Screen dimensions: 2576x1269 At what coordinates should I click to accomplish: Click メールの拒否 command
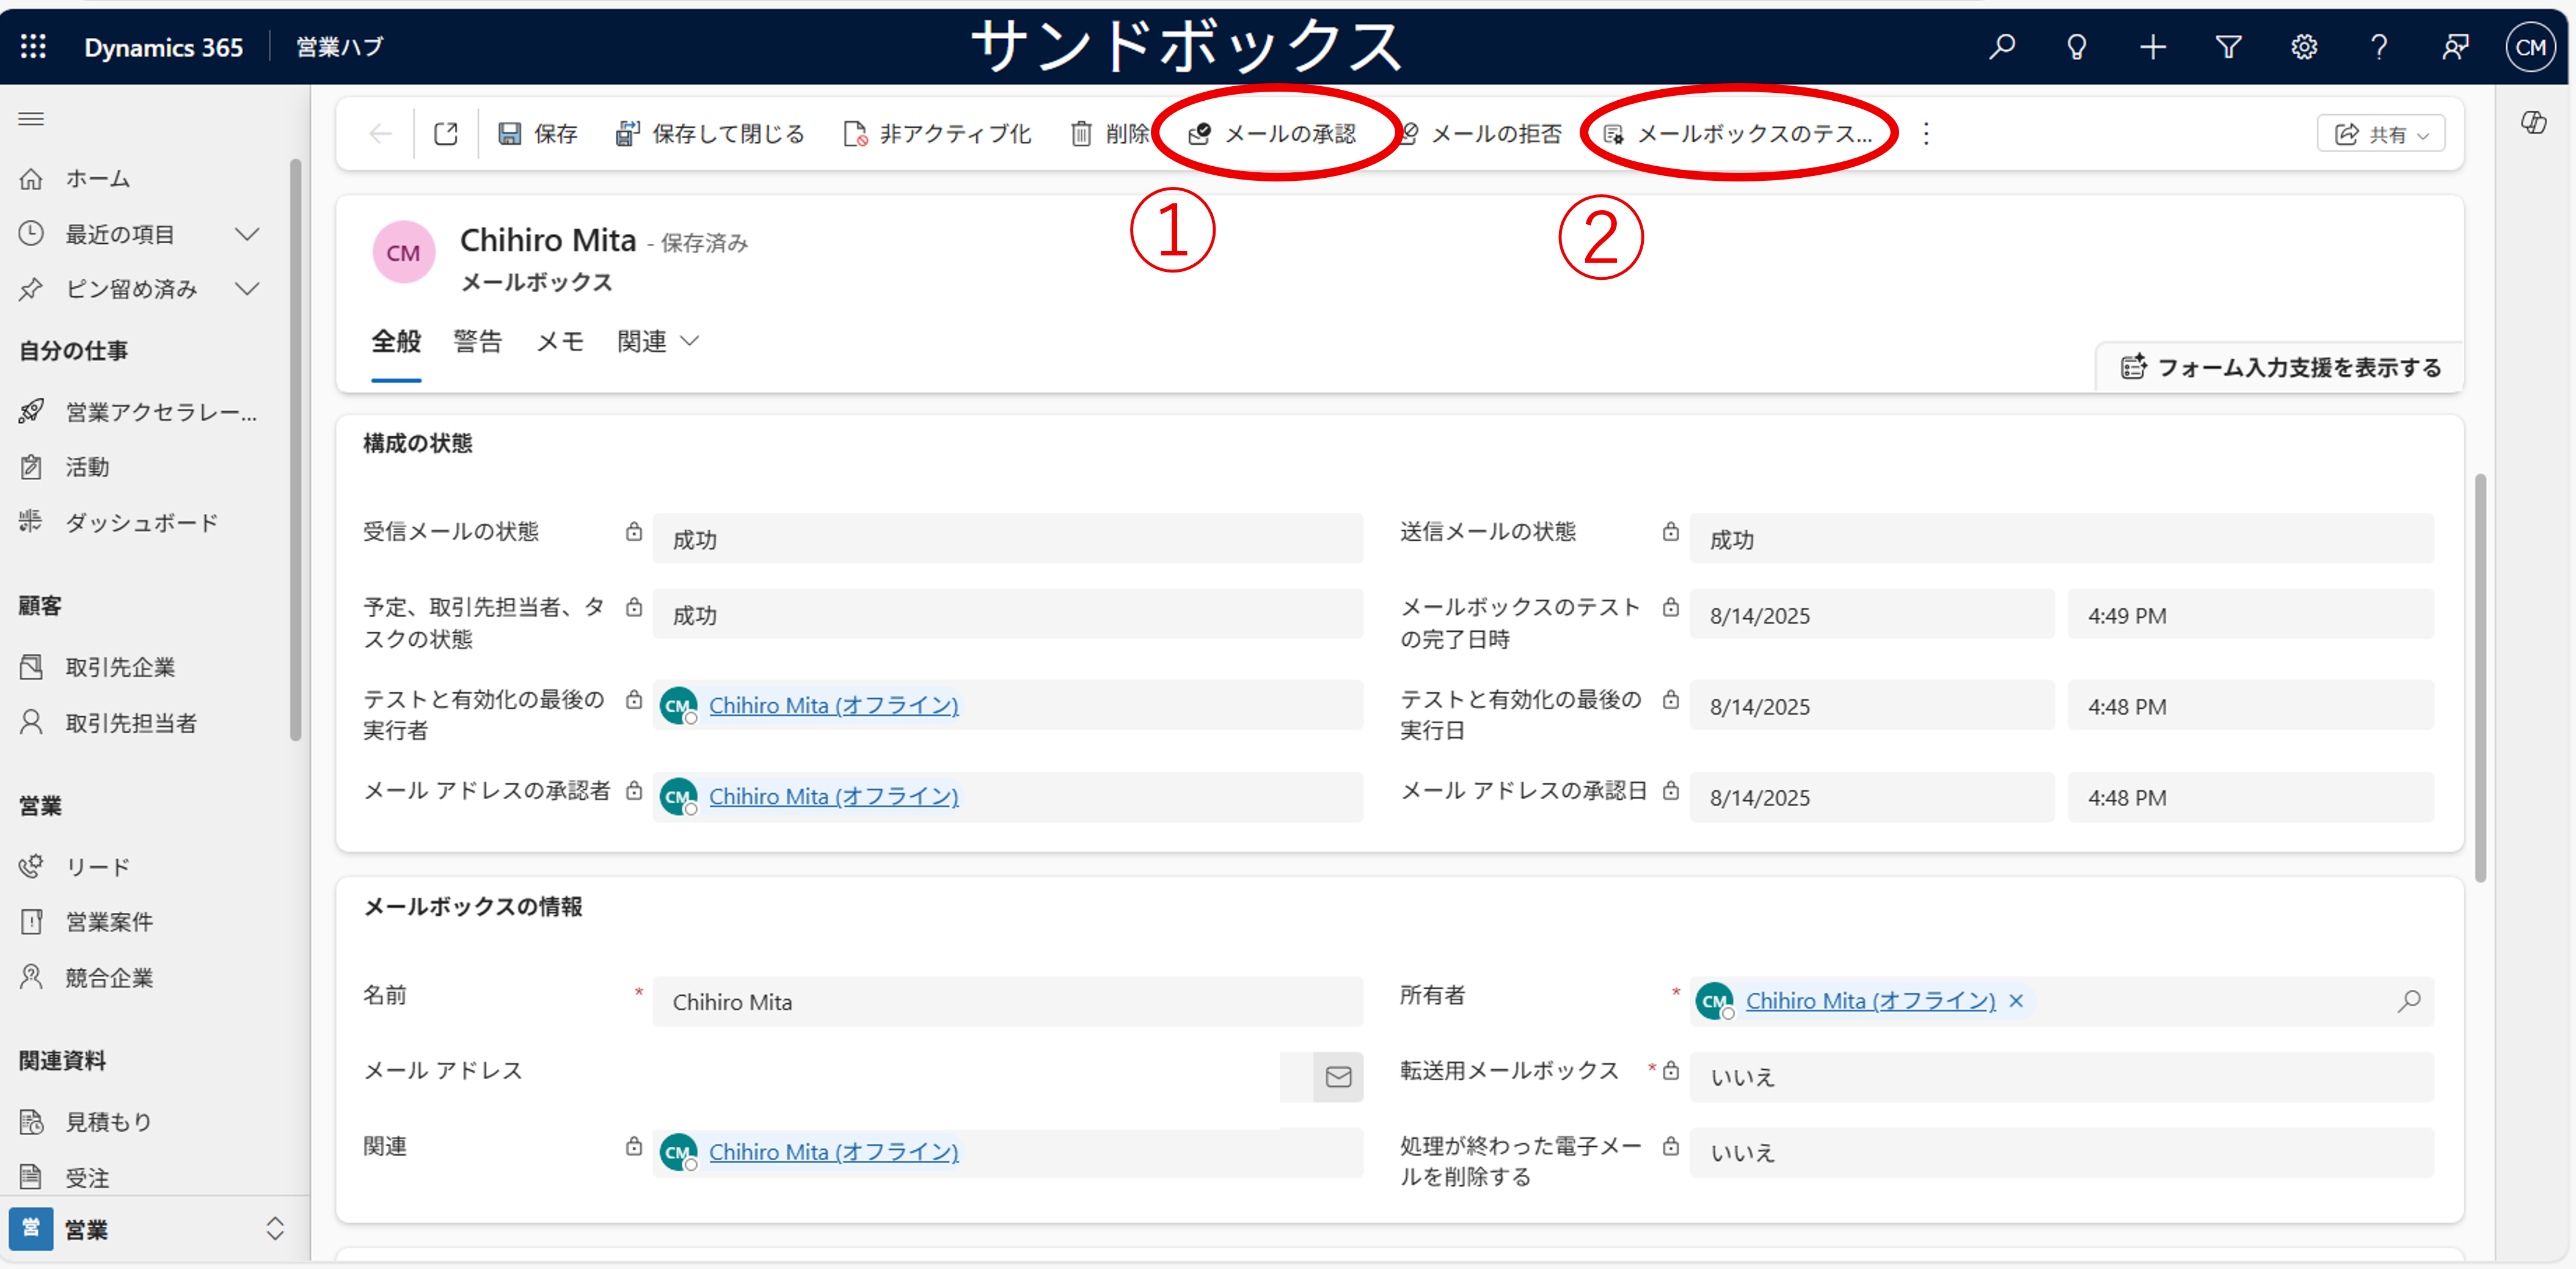[1480, 134]
